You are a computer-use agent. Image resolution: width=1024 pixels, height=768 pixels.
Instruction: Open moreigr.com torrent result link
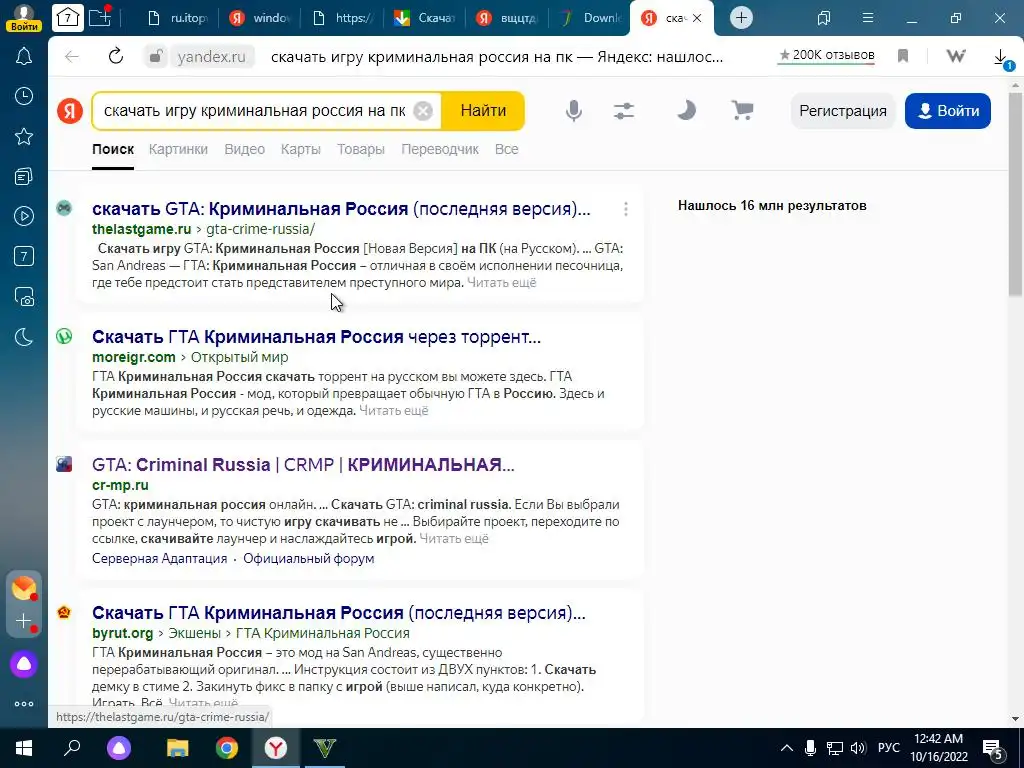click(x=316, y=337)
